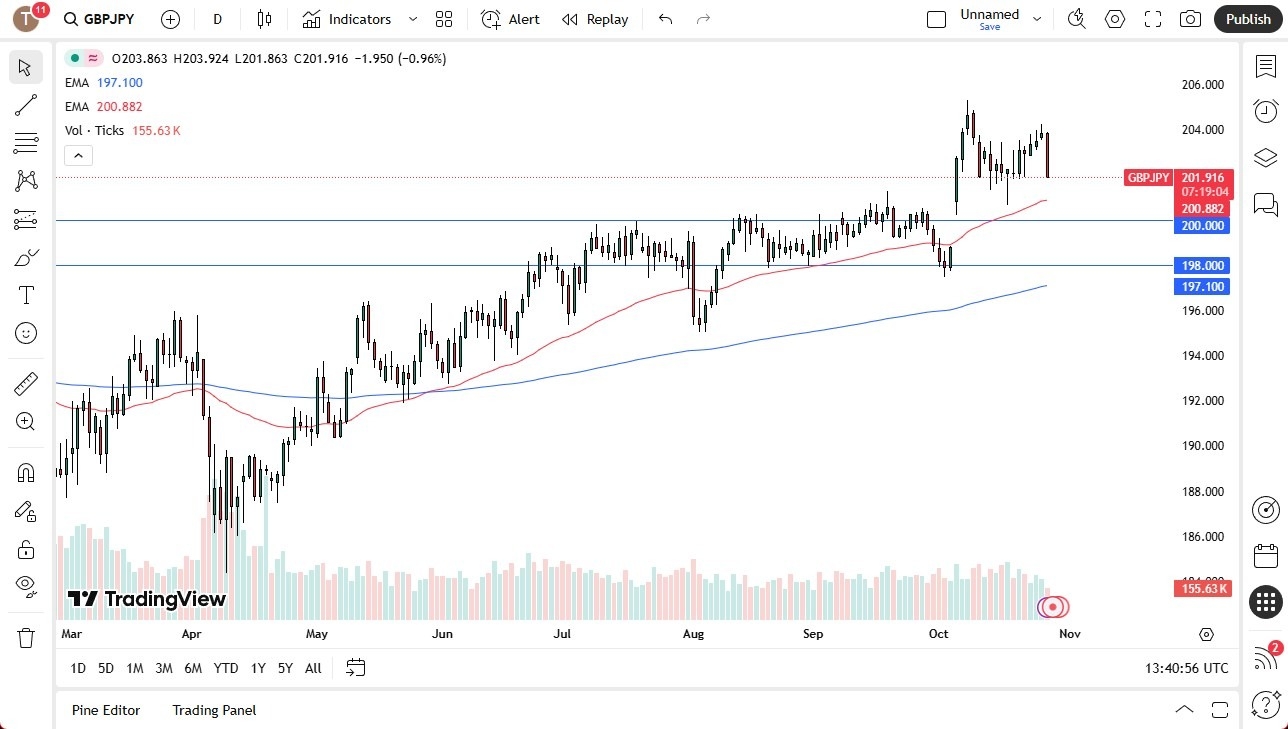Viewport: 1288px width, 729px height.
Task: Open the Object Tree layers panel
Action: [1265, 157]
